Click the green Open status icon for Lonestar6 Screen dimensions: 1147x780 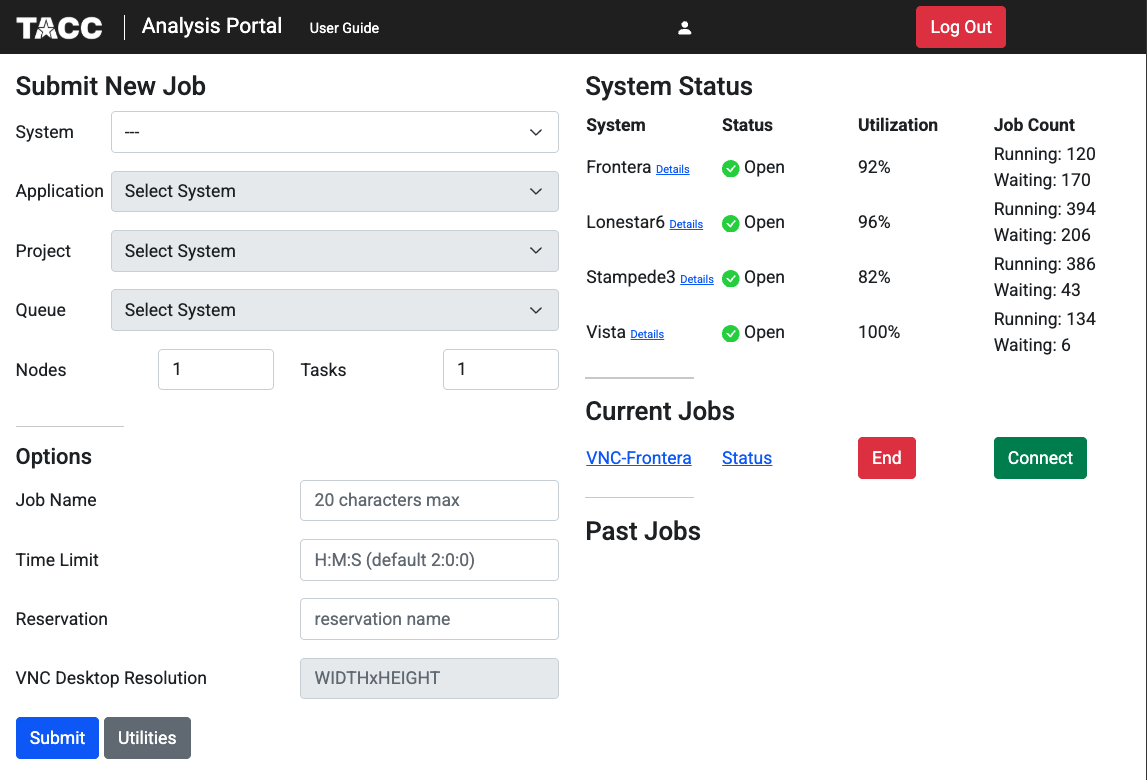[729, 222]
